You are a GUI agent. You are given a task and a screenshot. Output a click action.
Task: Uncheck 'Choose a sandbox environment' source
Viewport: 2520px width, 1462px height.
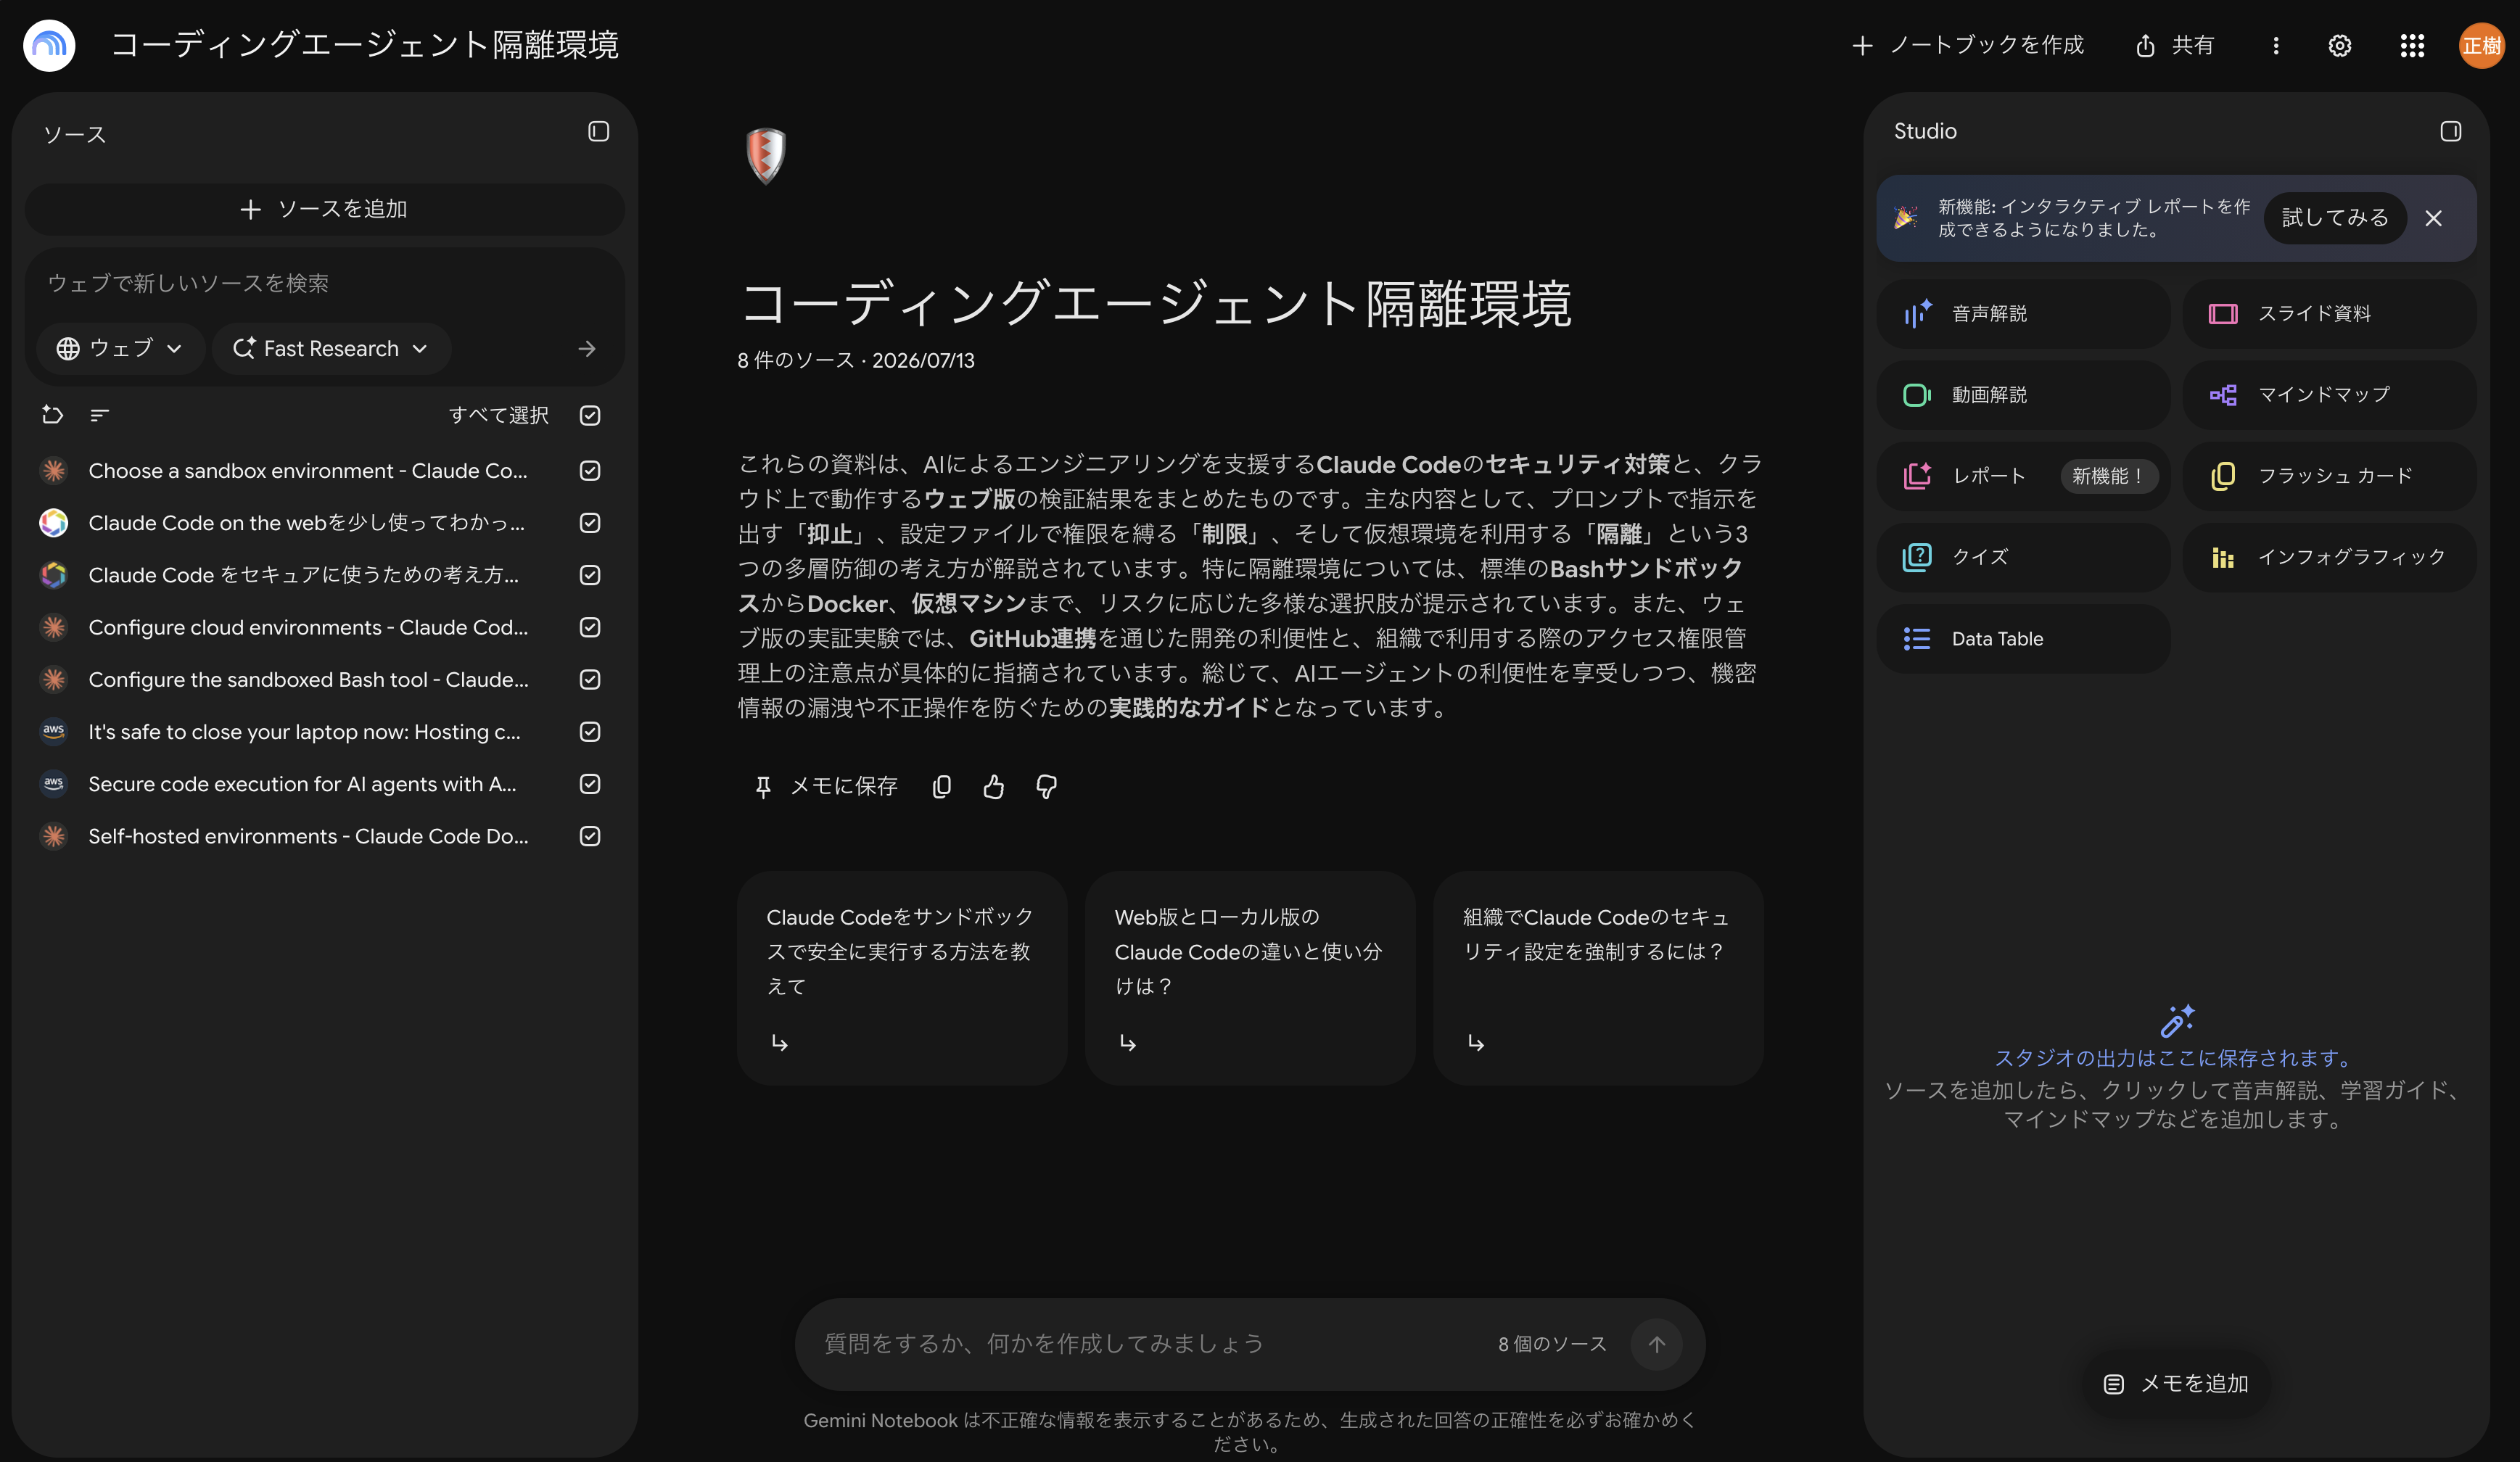coord(590,471)
